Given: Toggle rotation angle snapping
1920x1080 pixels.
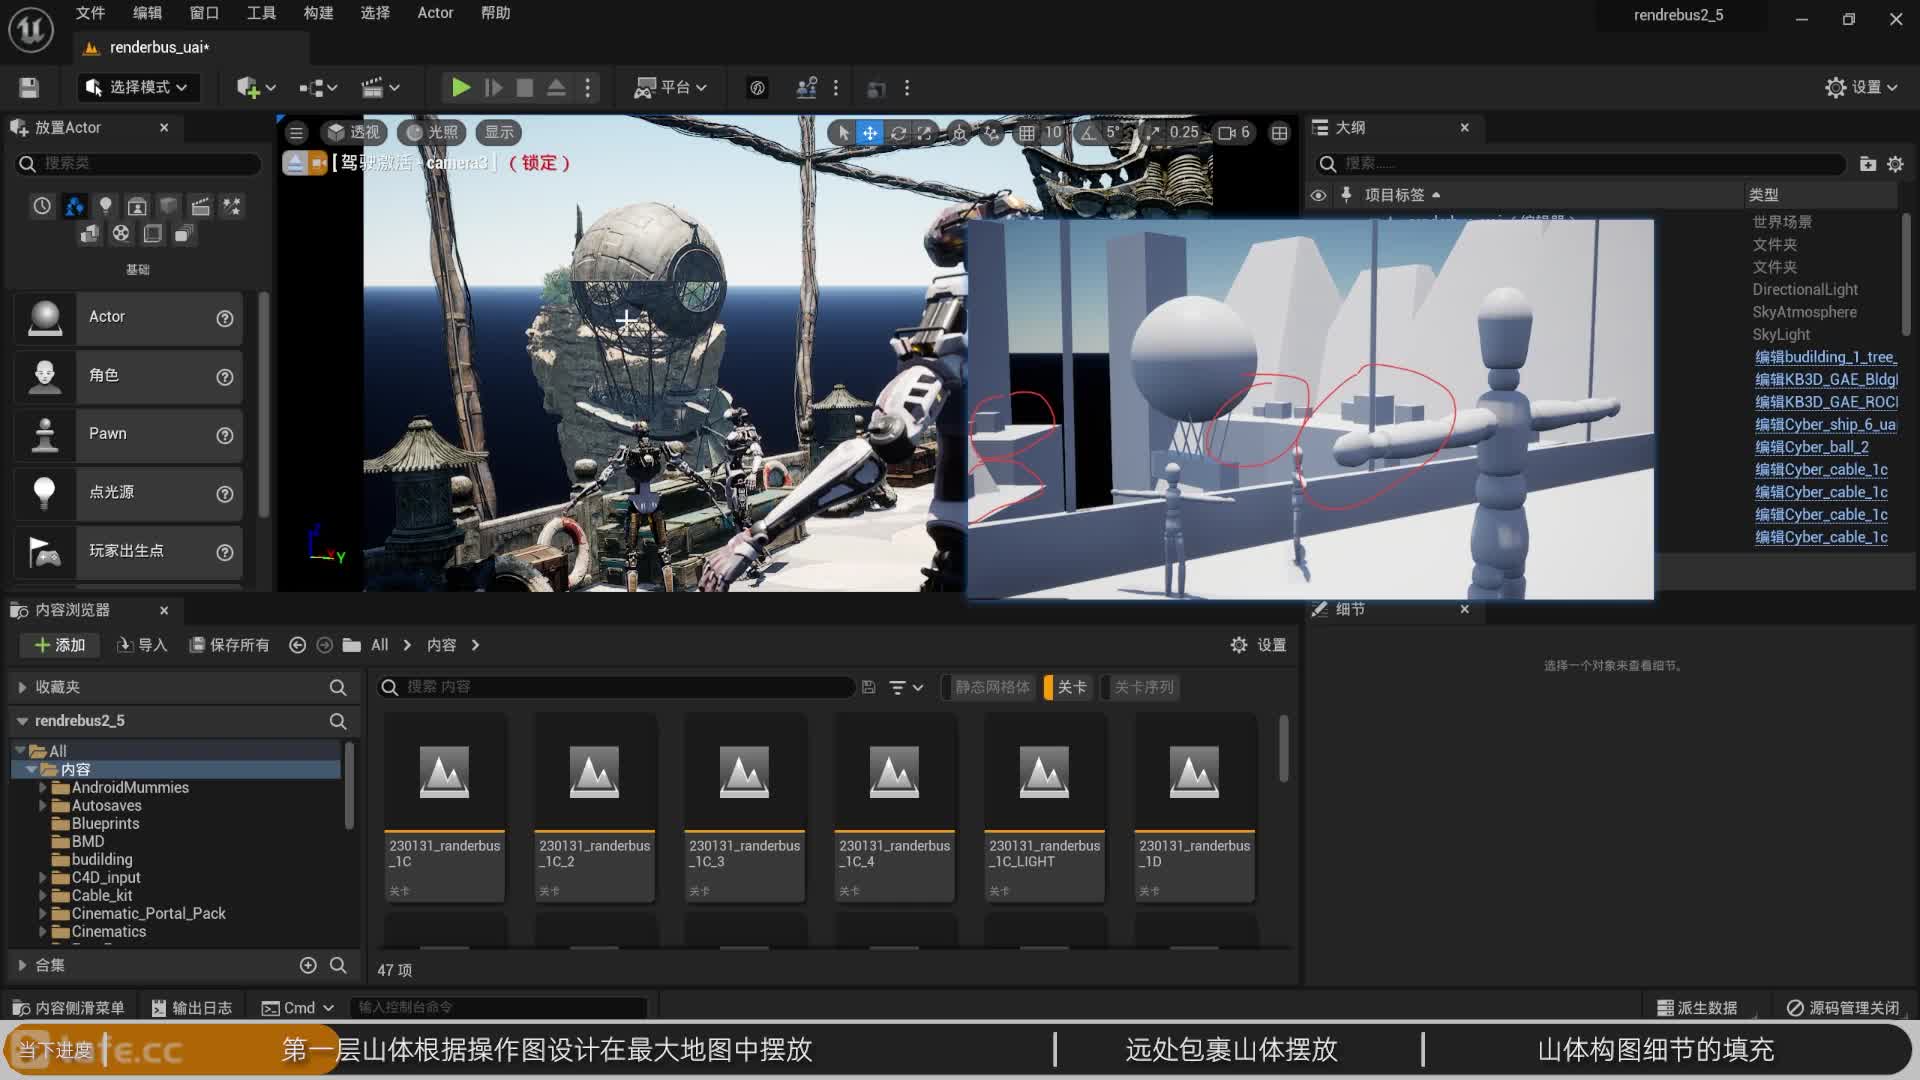Looking at the screenshot, I should 1088,132.
